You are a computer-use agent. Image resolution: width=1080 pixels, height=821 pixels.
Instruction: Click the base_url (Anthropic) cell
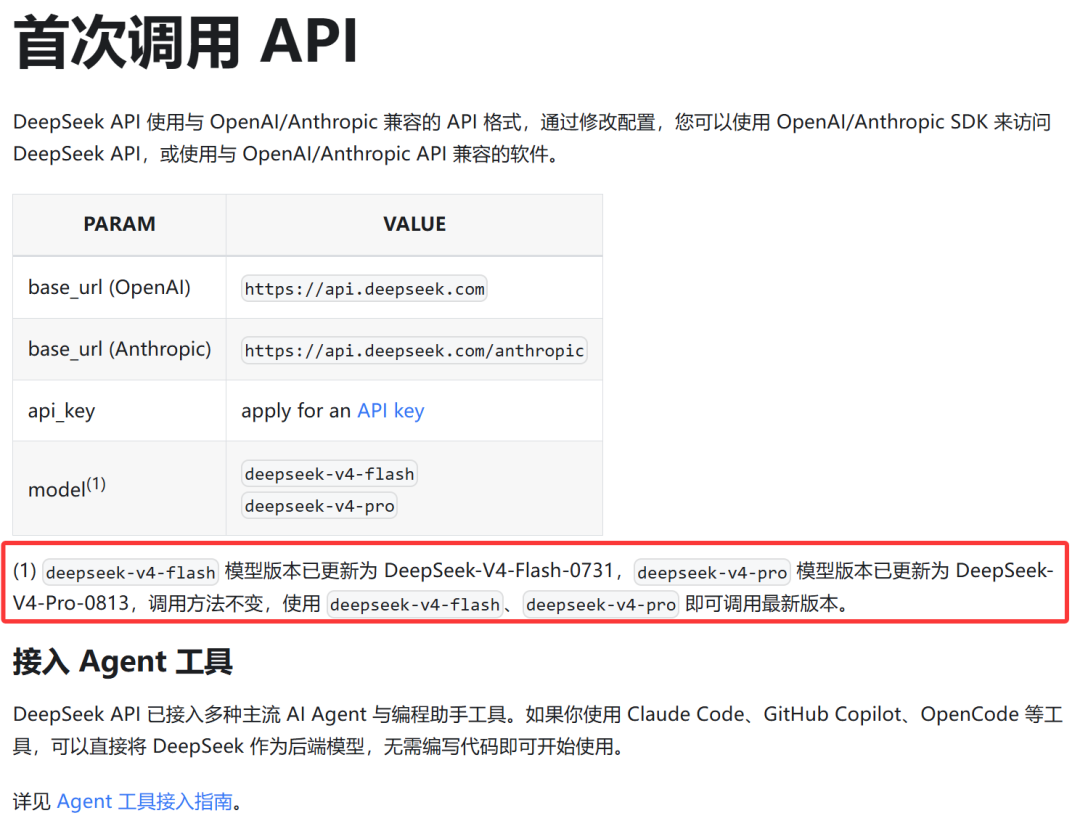click(x=119, y=349)
